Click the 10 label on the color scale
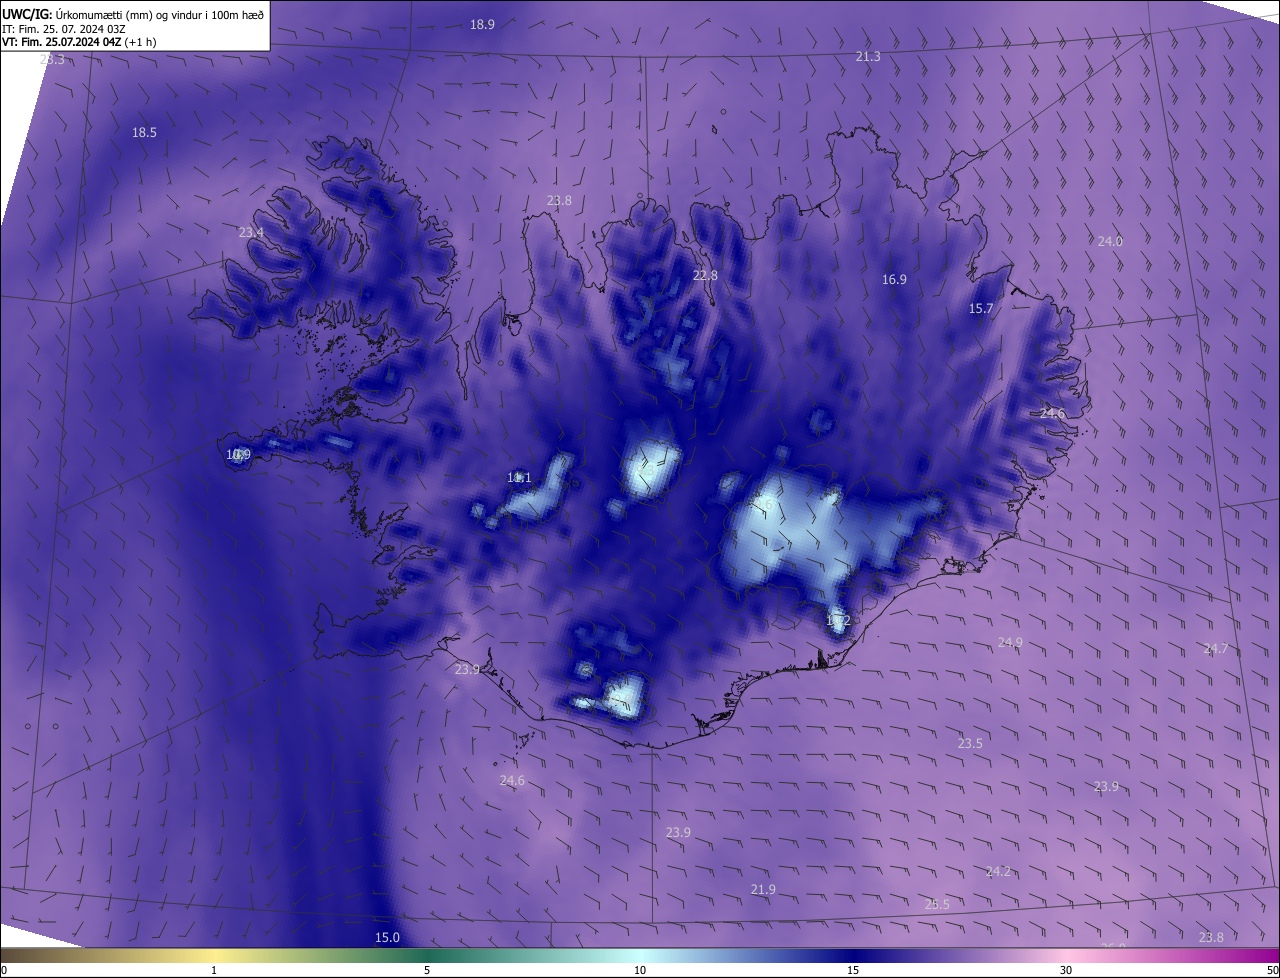The image size is (1280, 978). point(640,970)
